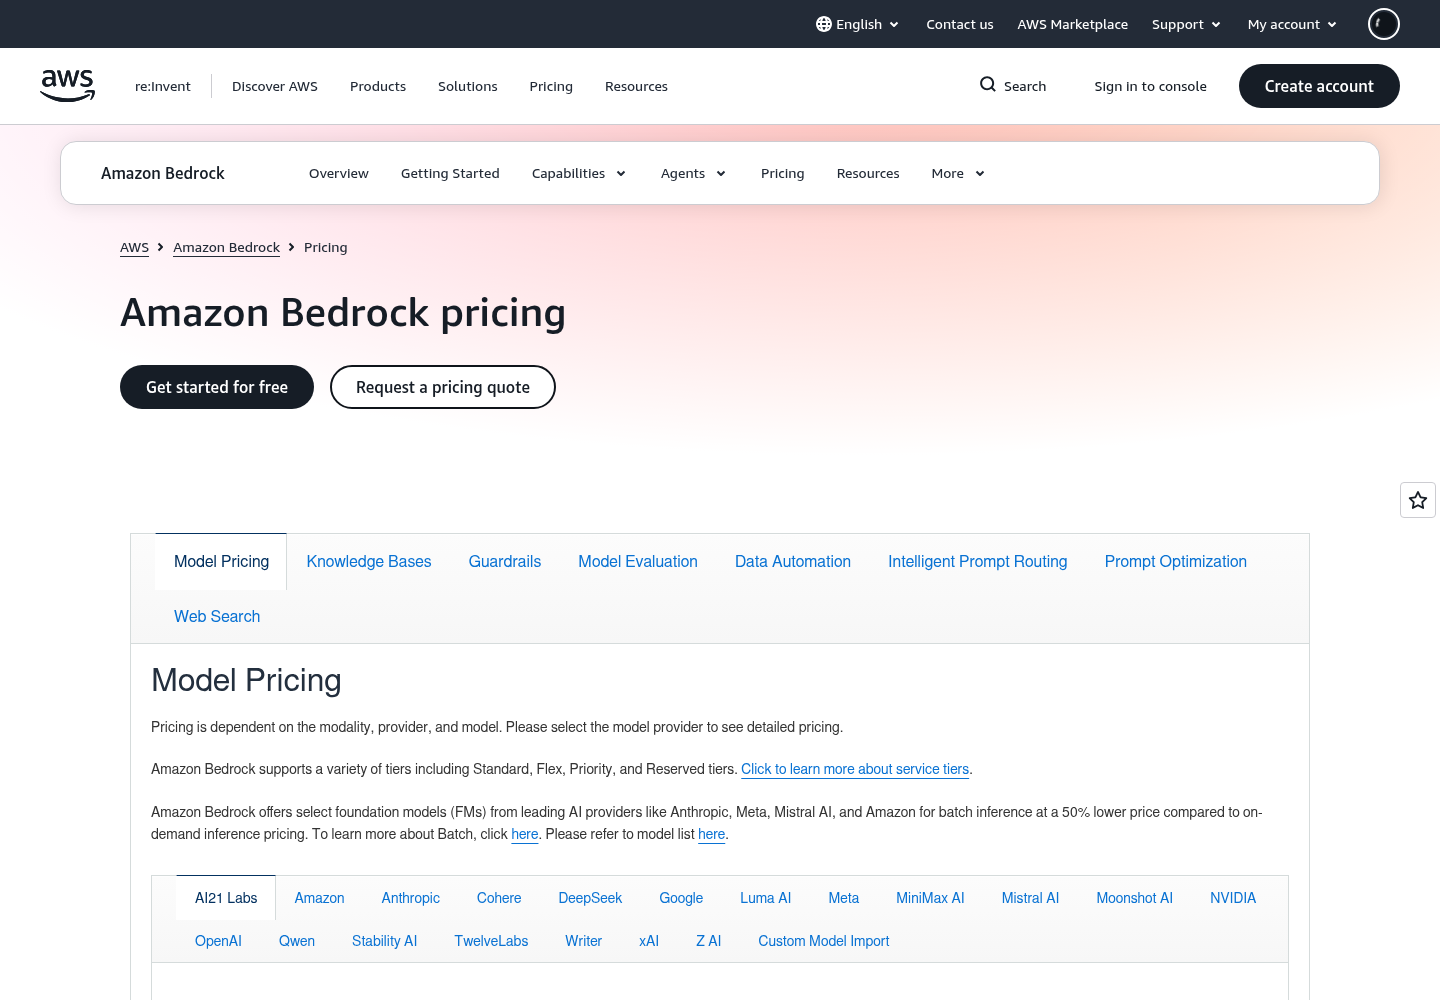The width and height of the screenshot is (1440, 1000).
Task: Select Mistral AI provider tab
Action: pos(1030,898)
